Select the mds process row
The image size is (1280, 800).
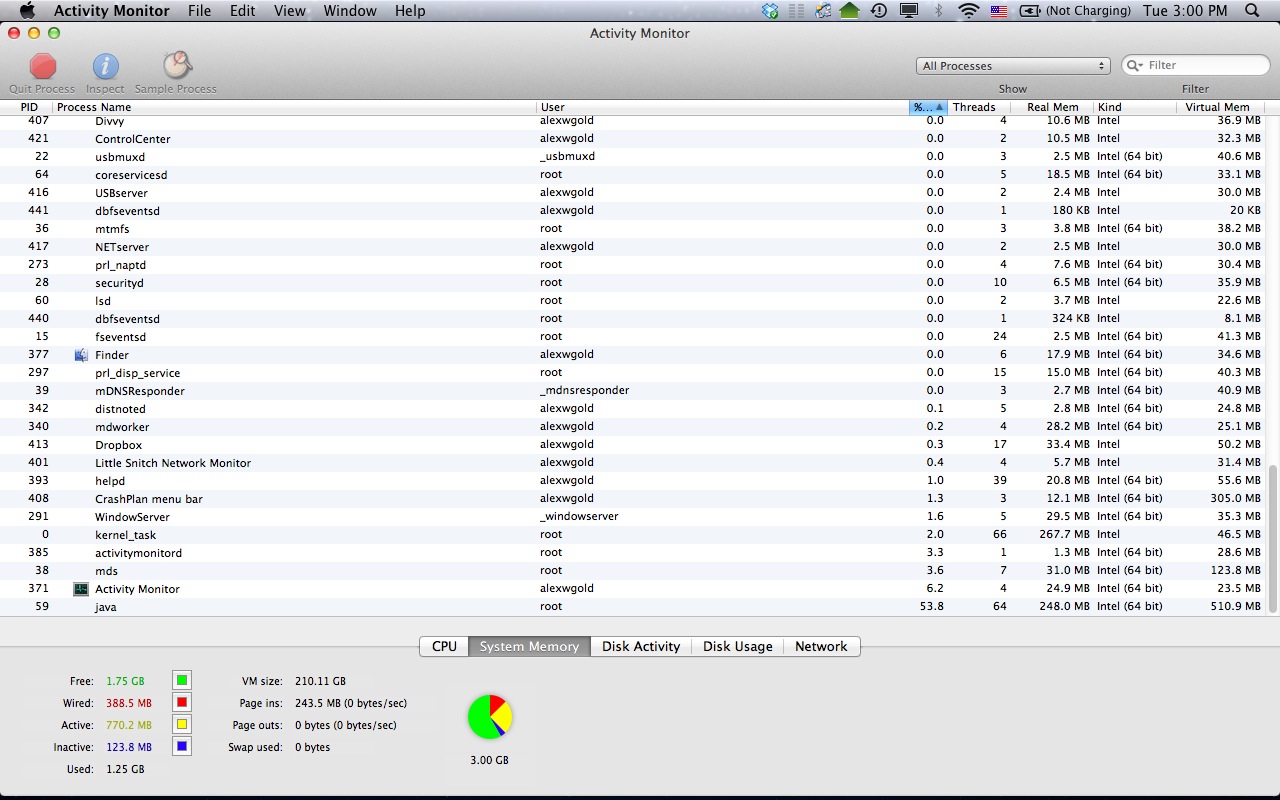click(632, 571)
